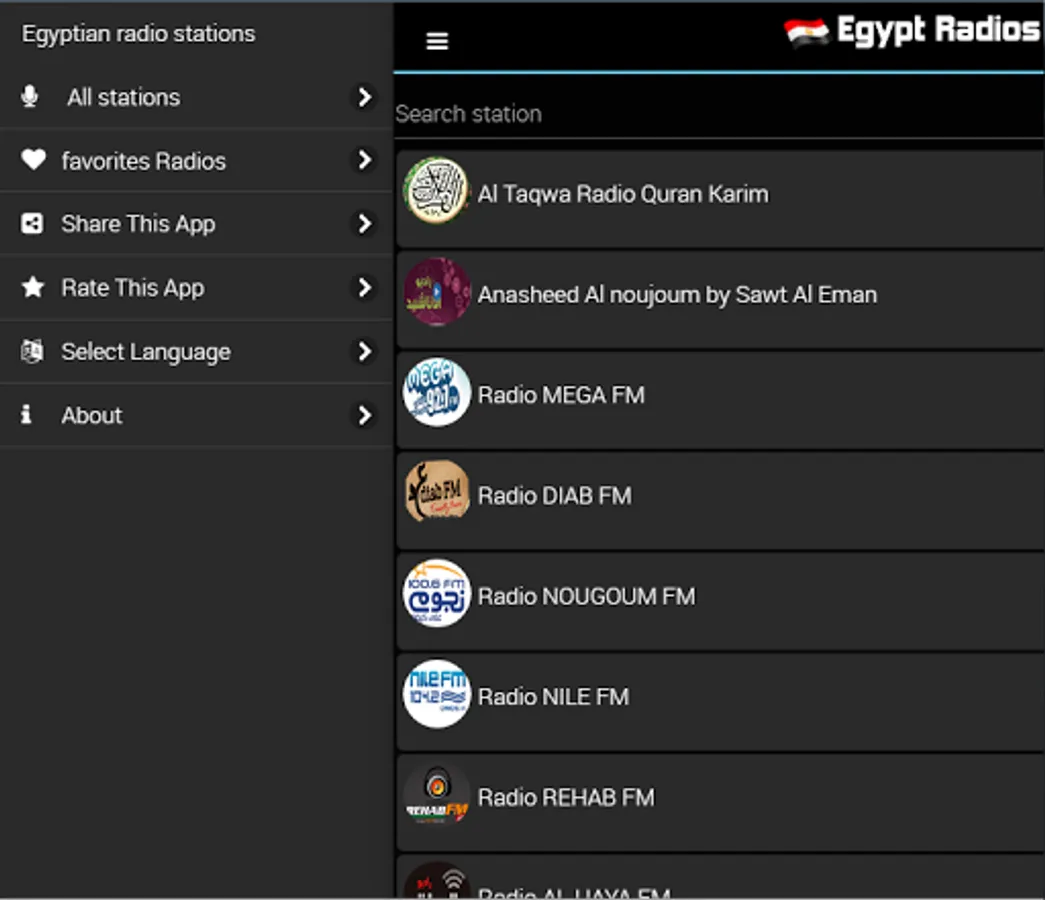Screen dimensions: 1045x900
Task: Click the share icon beside Share This App
Action: pos(32,223)
